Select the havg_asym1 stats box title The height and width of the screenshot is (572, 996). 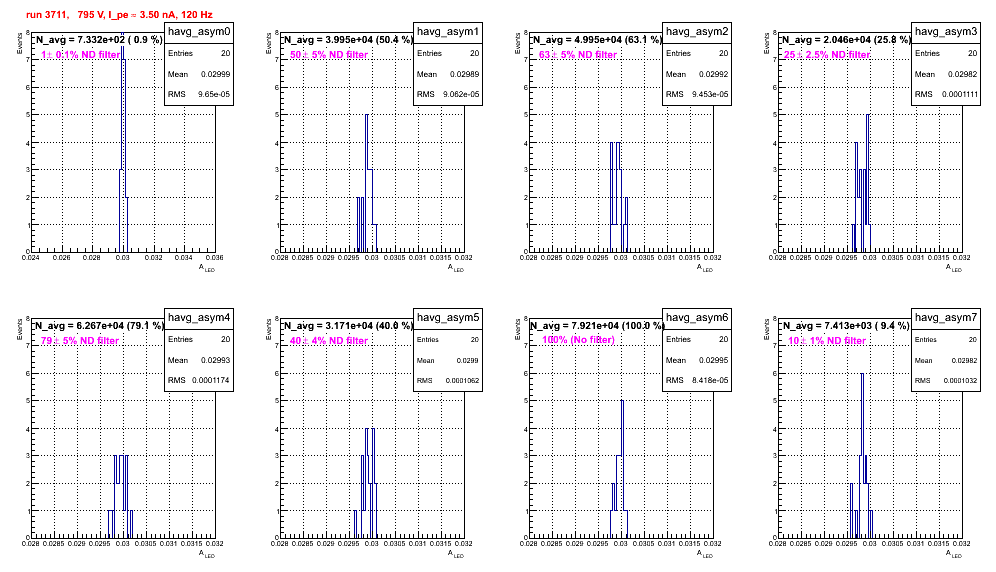[448, 32]
